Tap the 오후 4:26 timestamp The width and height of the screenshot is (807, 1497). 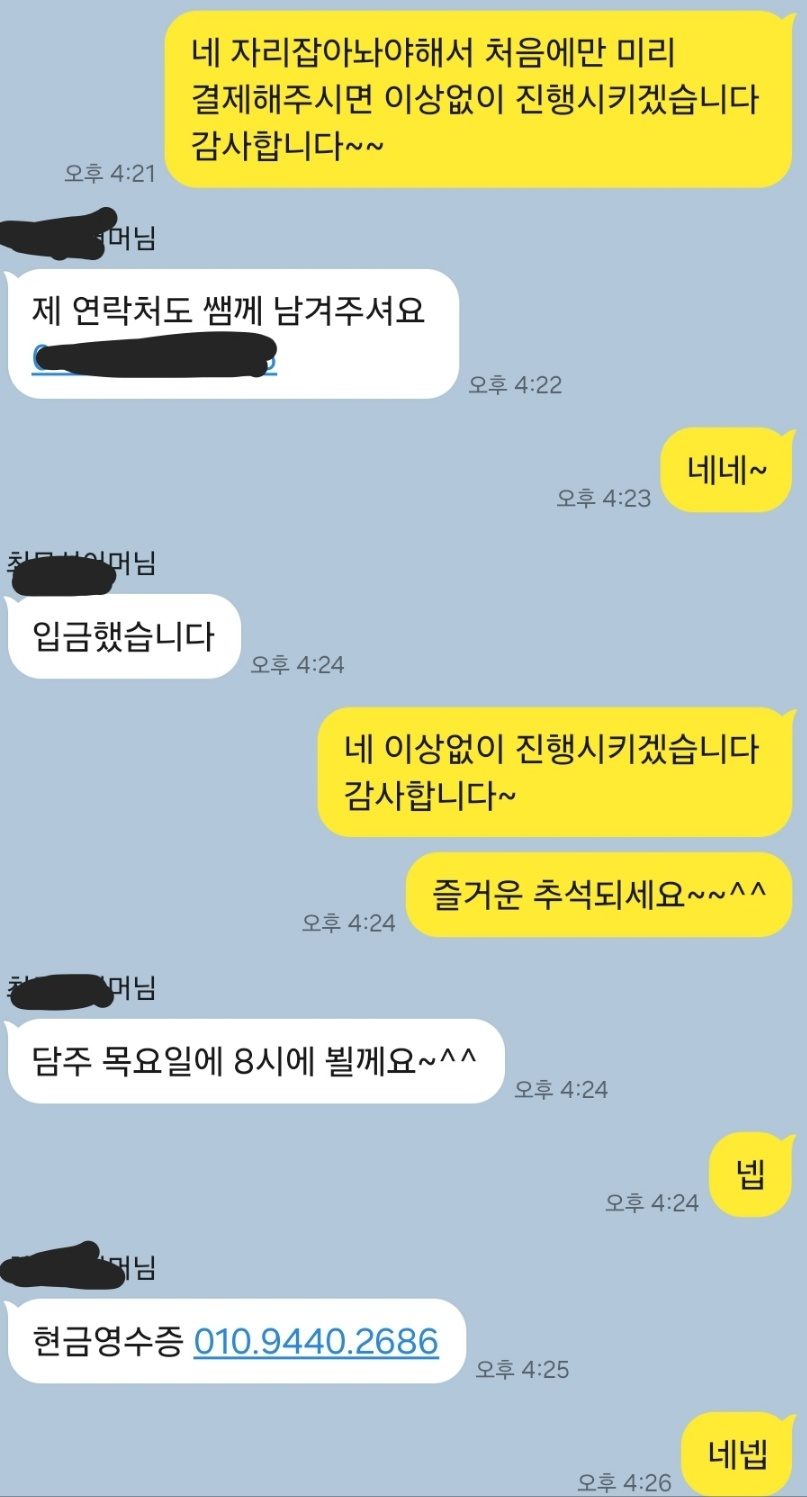tap(624, 1483)
